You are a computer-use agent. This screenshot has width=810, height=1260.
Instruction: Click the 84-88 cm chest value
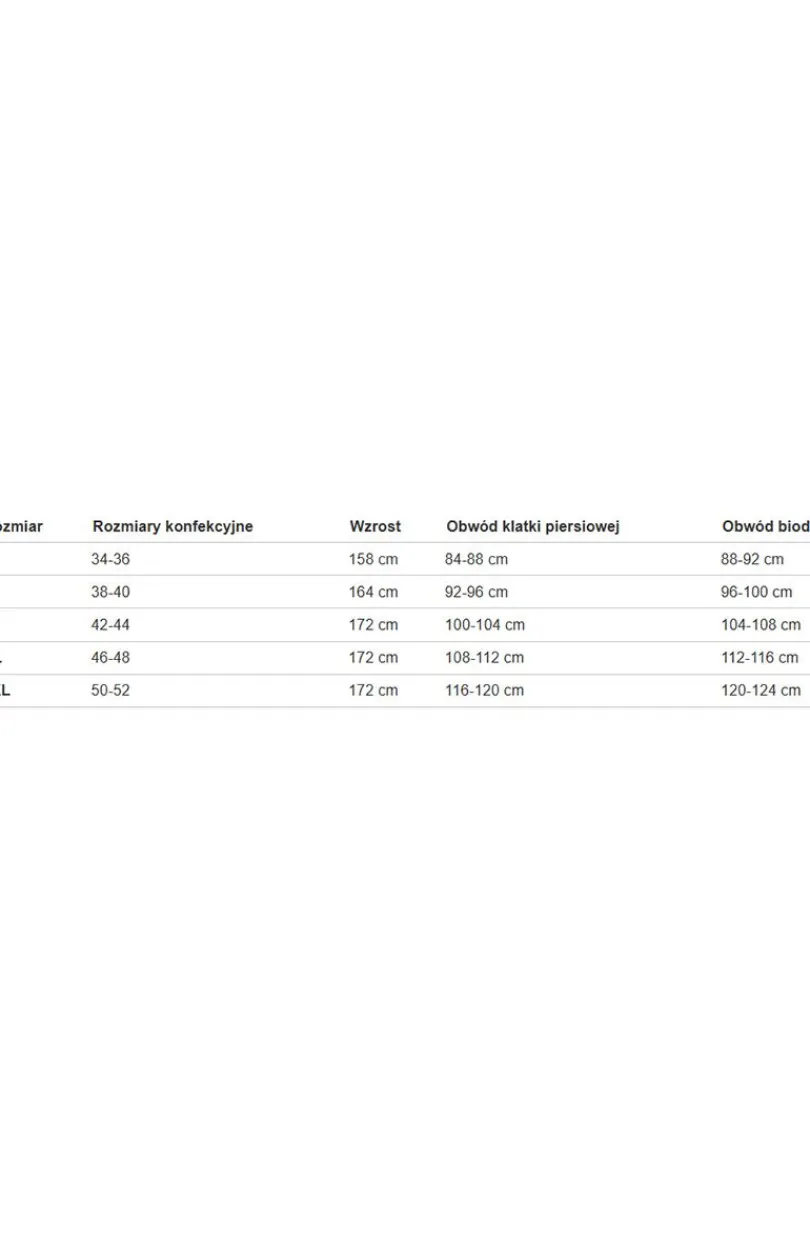476,559
